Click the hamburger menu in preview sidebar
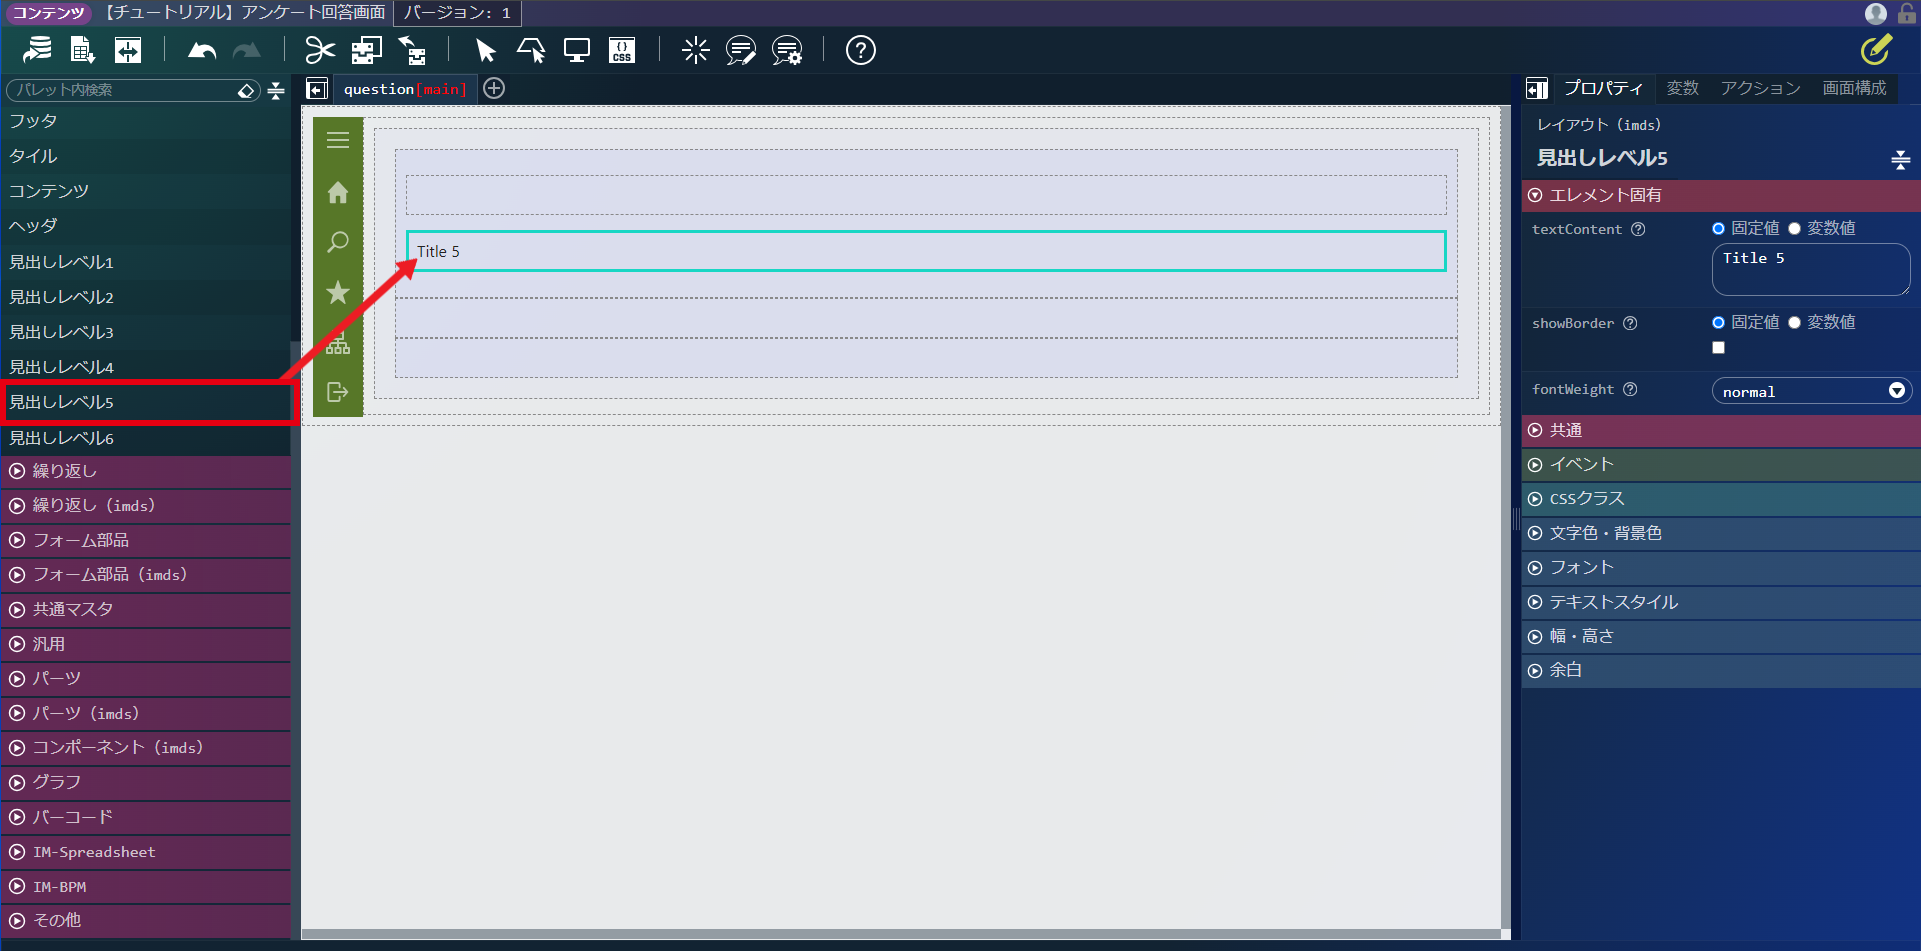This screenshot has height=951, width=1921. (338, 140)
